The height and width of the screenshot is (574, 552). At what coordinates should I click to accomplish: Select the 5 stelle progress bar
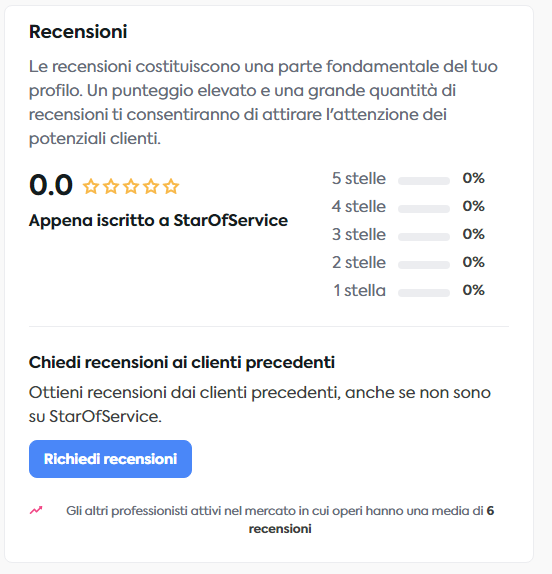point(424,181)
